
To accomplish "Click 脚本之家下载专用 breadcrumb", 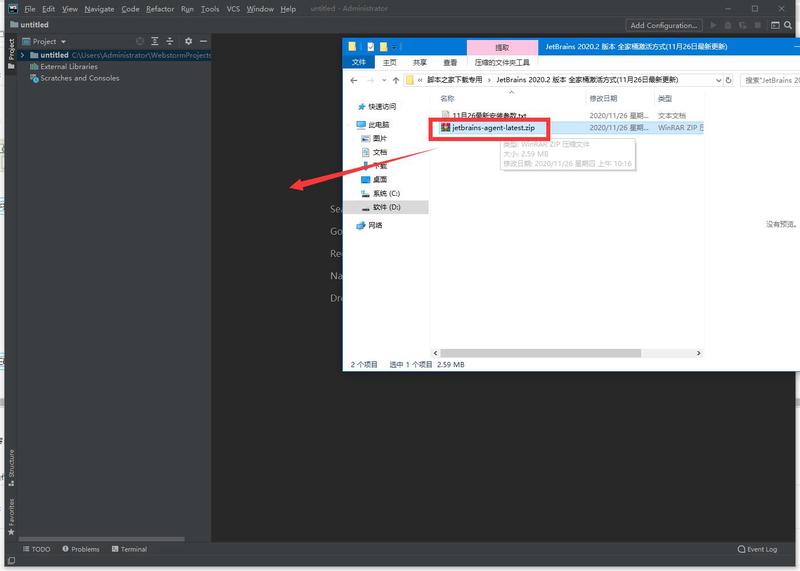I will (x=455, y=80).
